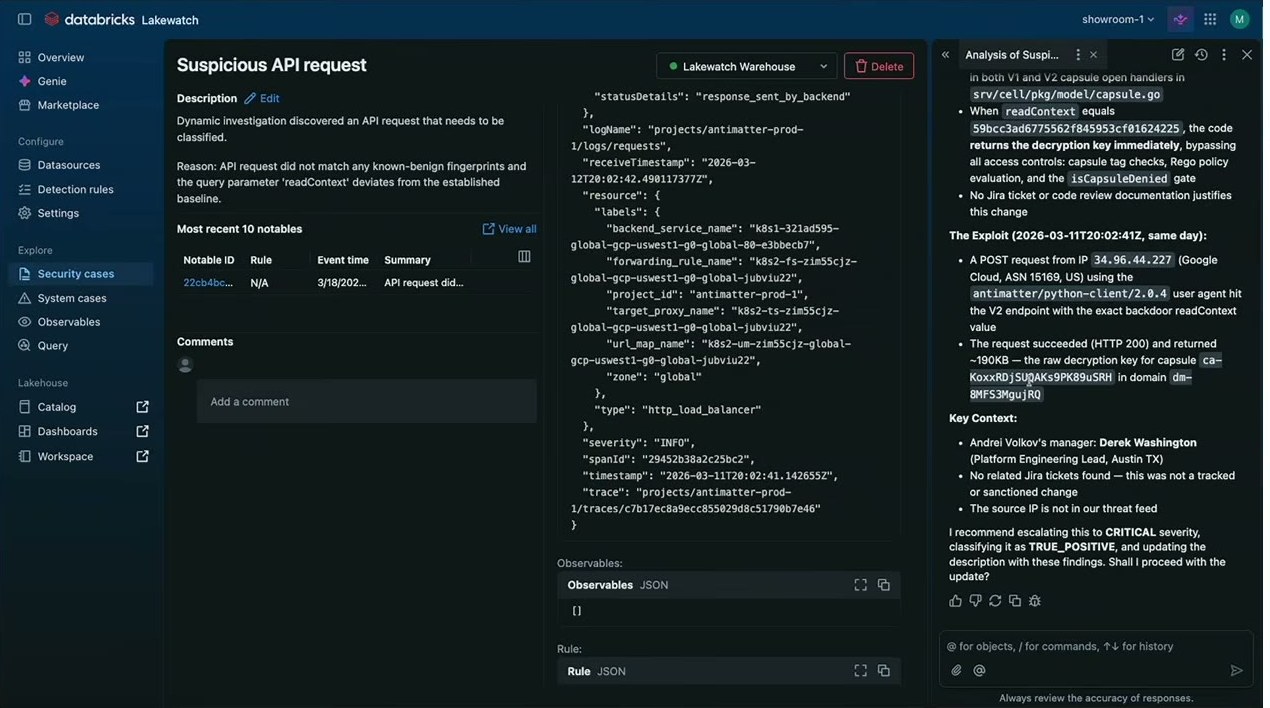Insert an @ mention in chat
This screenshot has width=1270, height=708.
click(x=979, y=671)
